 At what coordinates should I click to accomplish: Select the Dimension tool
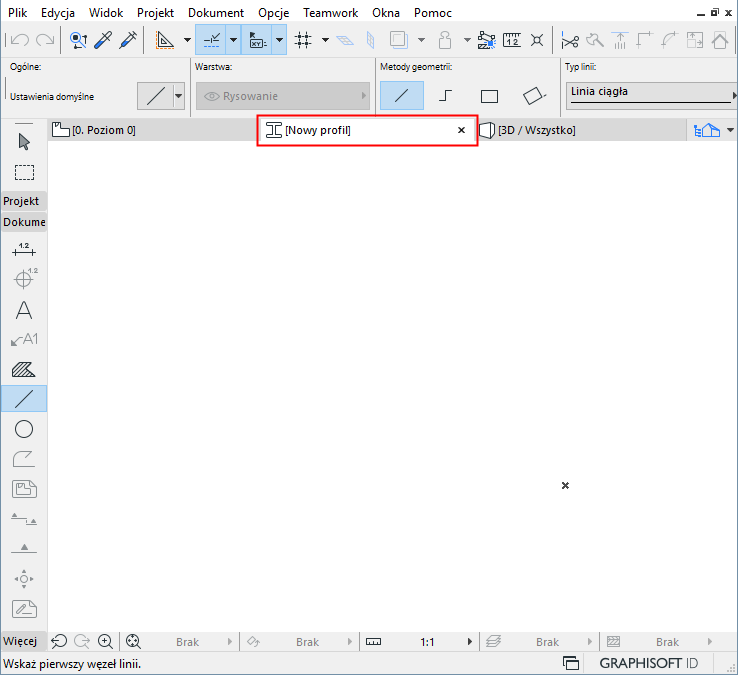pos(24,249)
